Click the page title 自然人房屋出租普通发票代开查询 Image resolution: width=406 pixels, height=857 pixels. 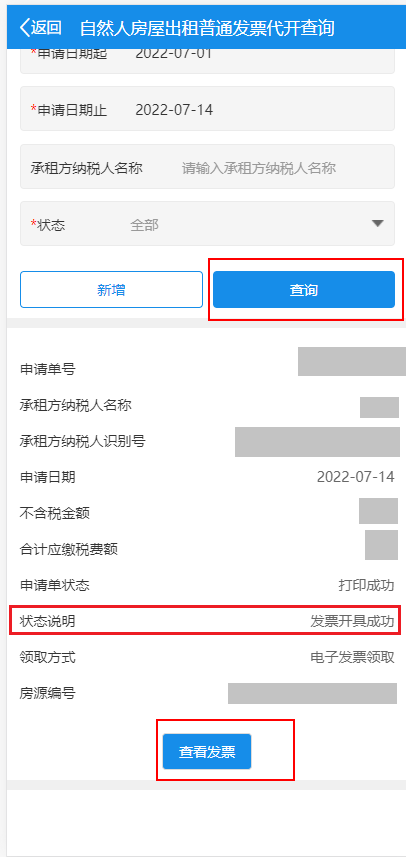click(207, 28)
